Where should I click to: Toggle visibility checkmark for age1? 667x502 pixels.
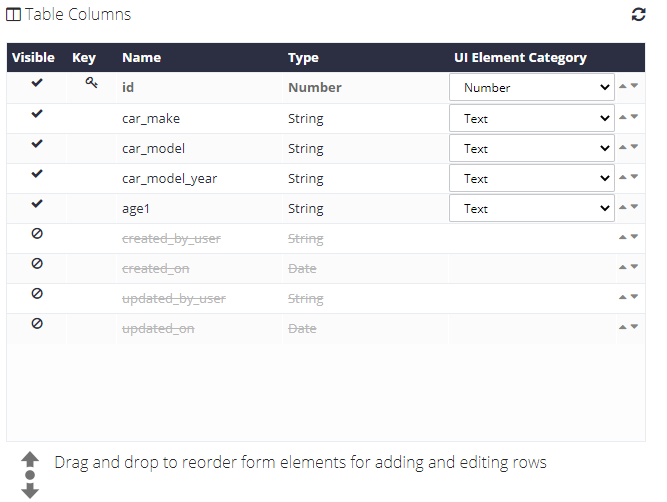click(x=37, y=204)
